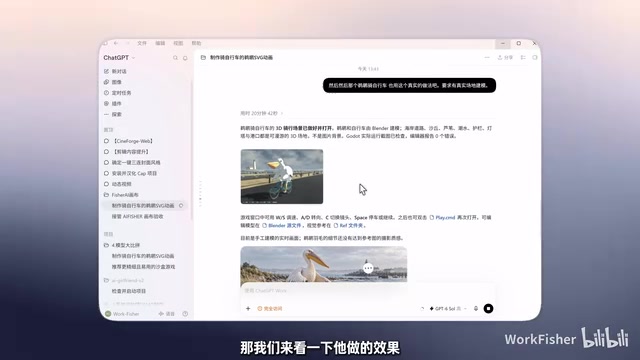Open help icon at sidebar bottom
The height and width of the screenshot is (360, 640).
[x=185, y=314]
